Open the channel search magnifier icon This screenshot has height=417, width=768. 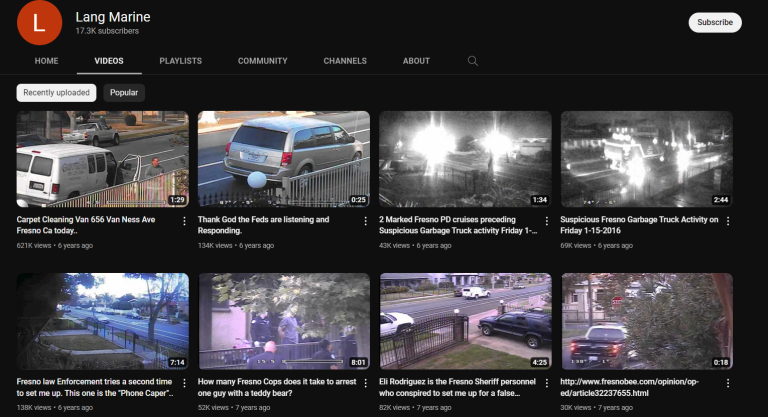tap(473, 61)
